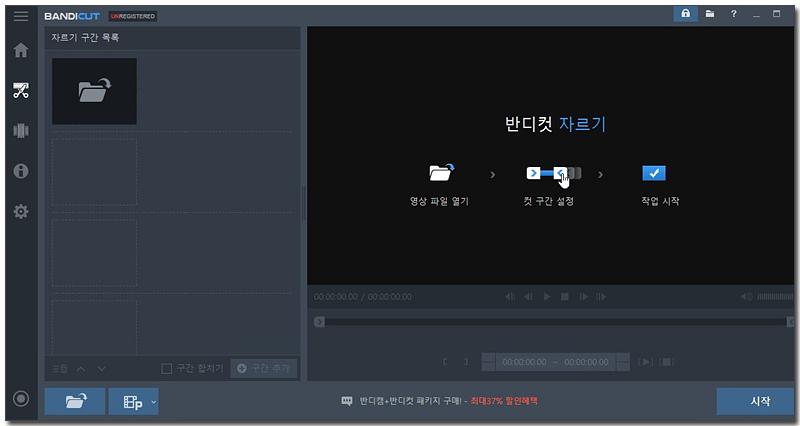This screenshot has height=426, width=800.
Task: Click the delete segment list icon
Action: pos(60,368)
